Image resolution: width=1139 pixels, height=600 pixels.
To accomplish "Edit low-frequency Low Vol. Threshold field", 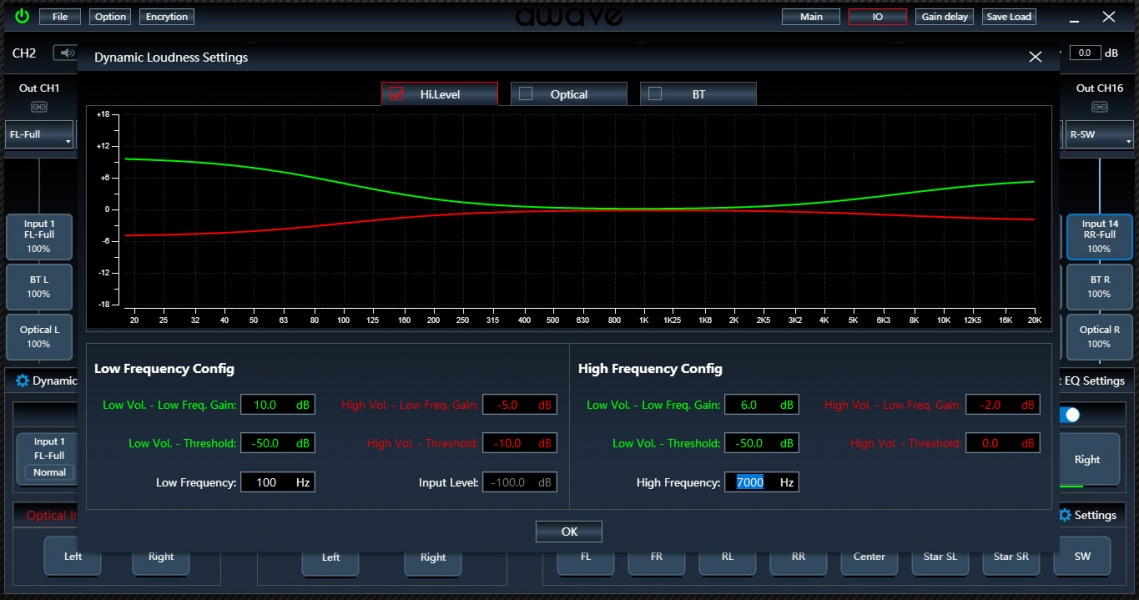I will (x=277, y=443).
